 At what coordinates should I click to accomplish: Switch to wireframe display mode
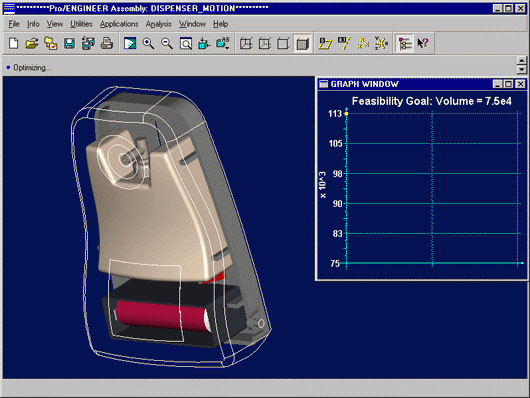click(246, 43)
